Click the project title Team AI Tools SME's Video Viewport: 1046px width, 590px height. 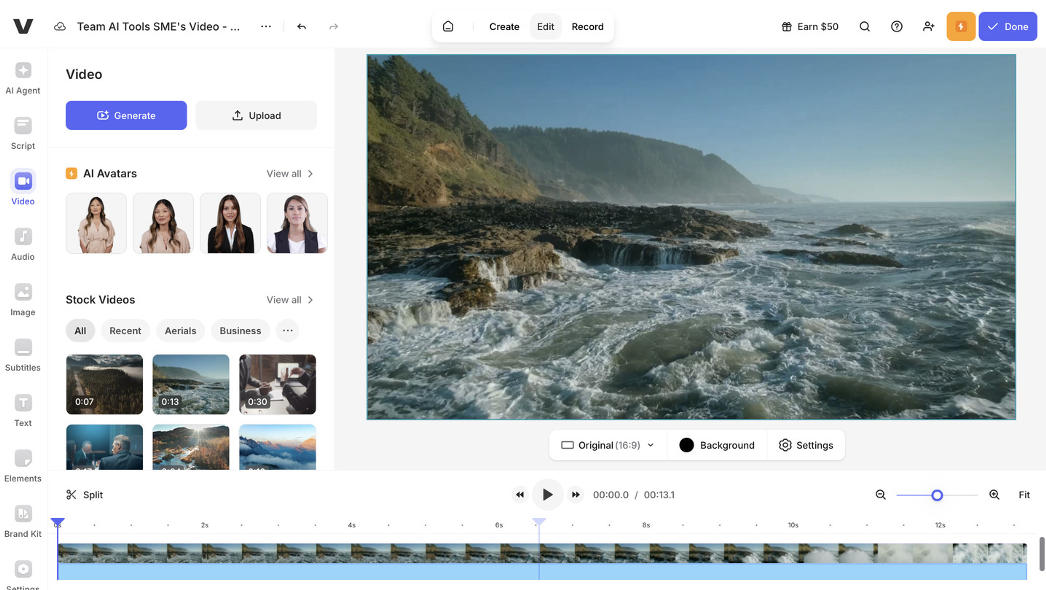coord(158,27)
